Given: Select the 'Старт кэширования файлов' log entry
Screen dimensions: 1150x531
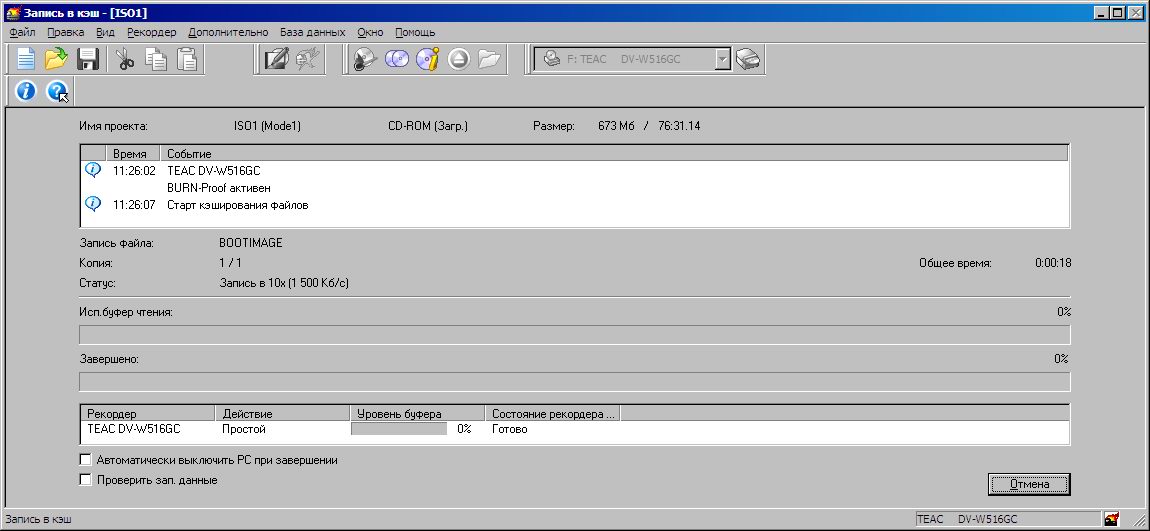Looking at the screenshot, I should click(237, 205).
